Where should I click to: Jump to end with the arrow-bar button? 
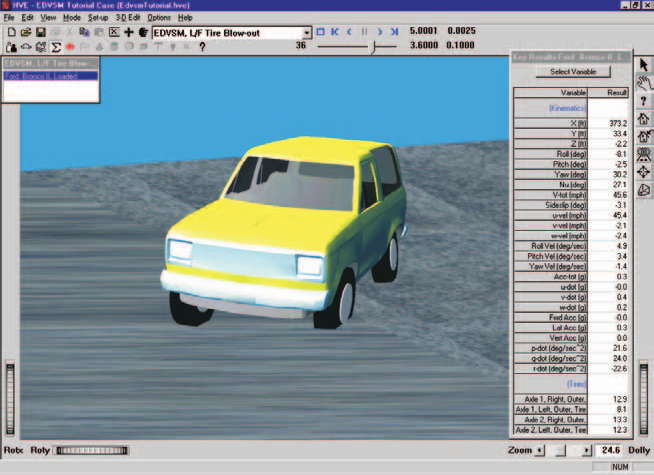coord(395,32)
